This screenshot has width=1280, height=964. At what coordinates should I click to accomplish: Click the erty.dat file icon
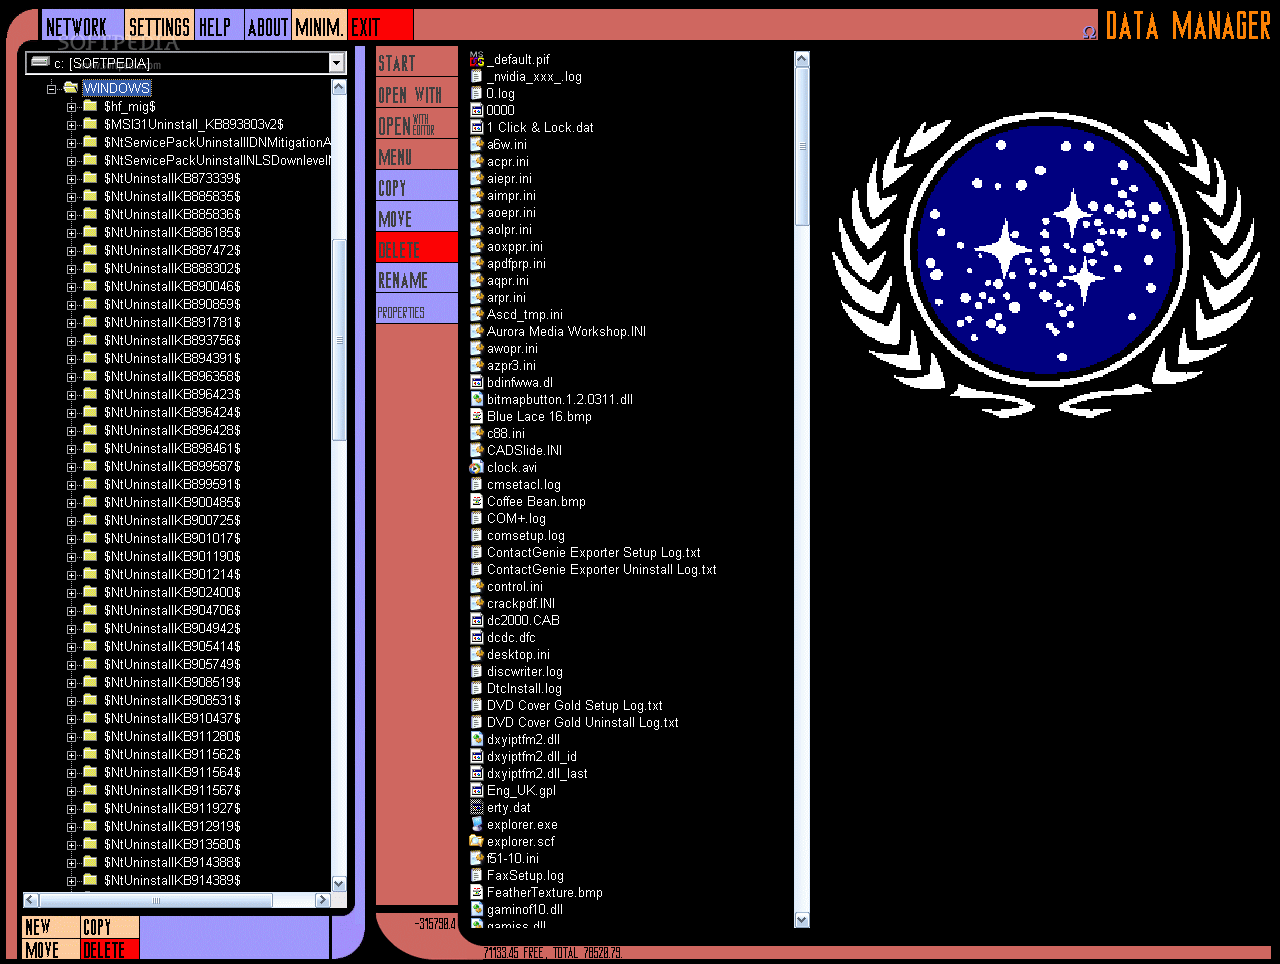(477, 807)
